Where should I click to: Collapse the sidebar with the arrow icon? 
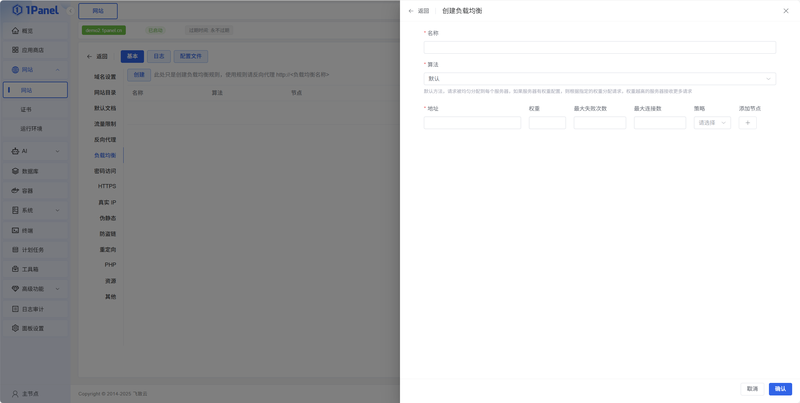(x=71, y=11)
